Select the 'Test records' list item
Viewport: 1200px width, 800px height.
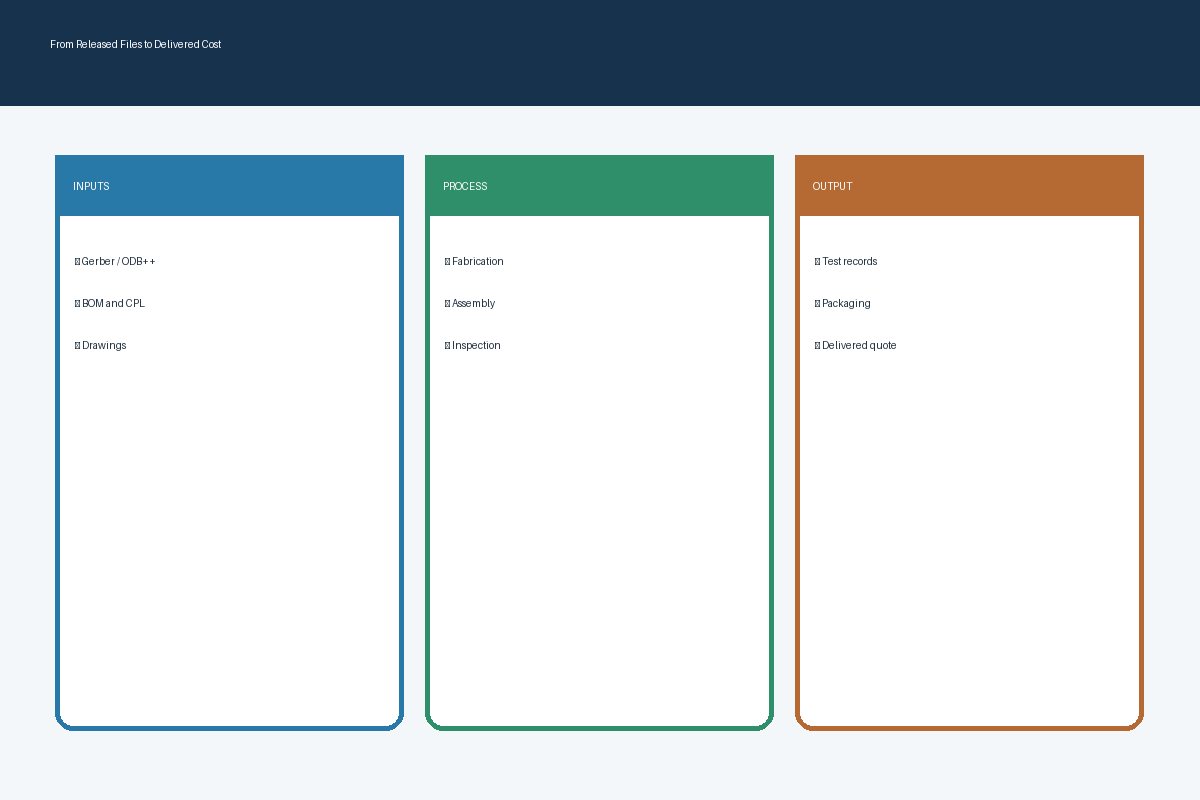click(846, 261)
